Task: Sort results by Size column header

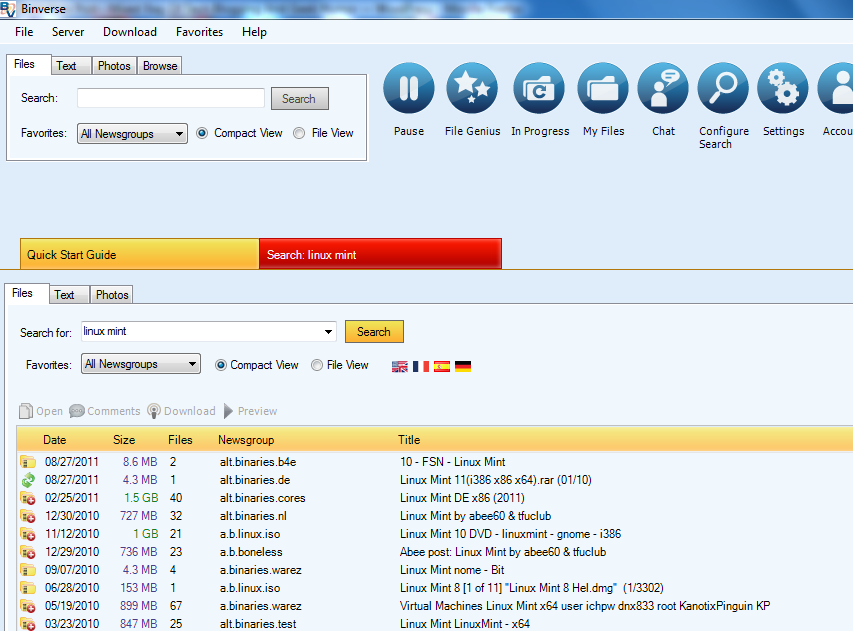Action: tap(124, 440)
